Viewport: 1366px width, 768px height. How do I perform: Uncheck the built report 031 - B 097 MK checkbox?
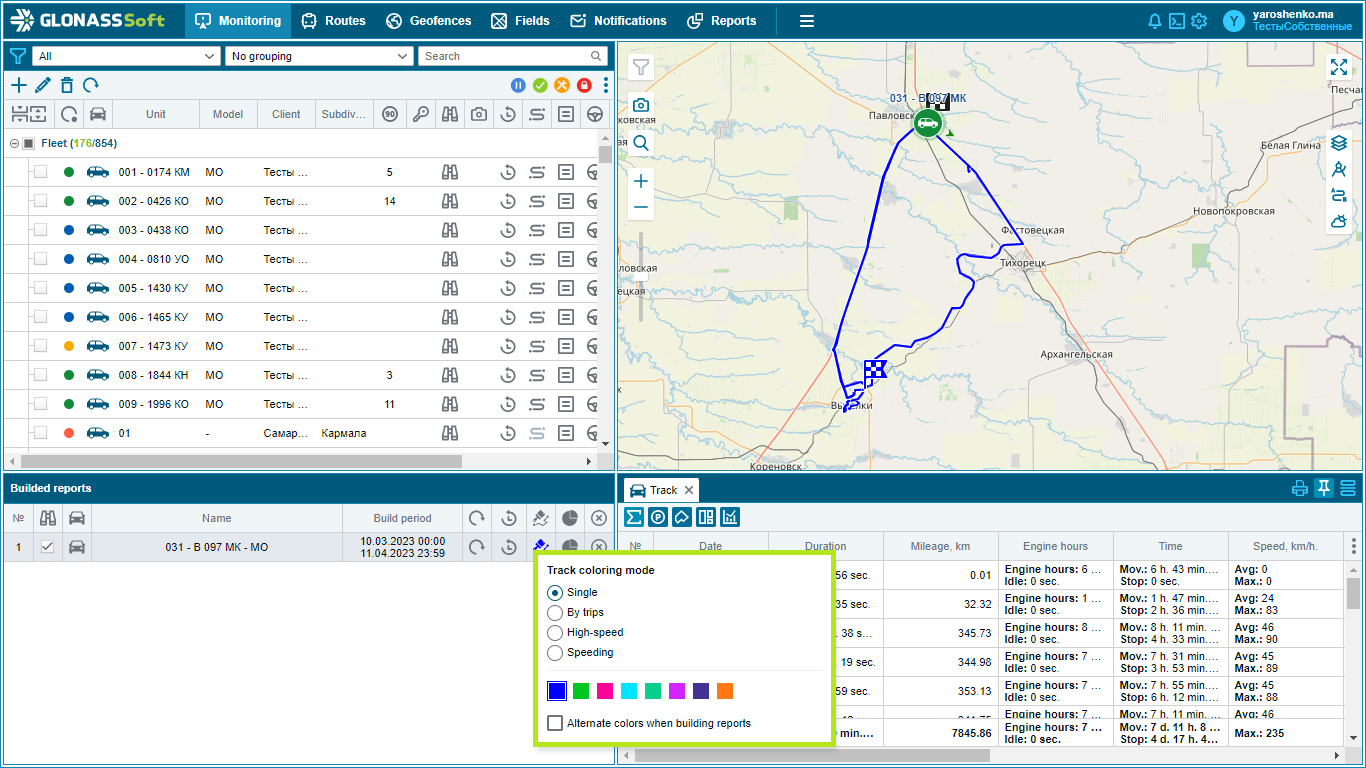(47, 547)
